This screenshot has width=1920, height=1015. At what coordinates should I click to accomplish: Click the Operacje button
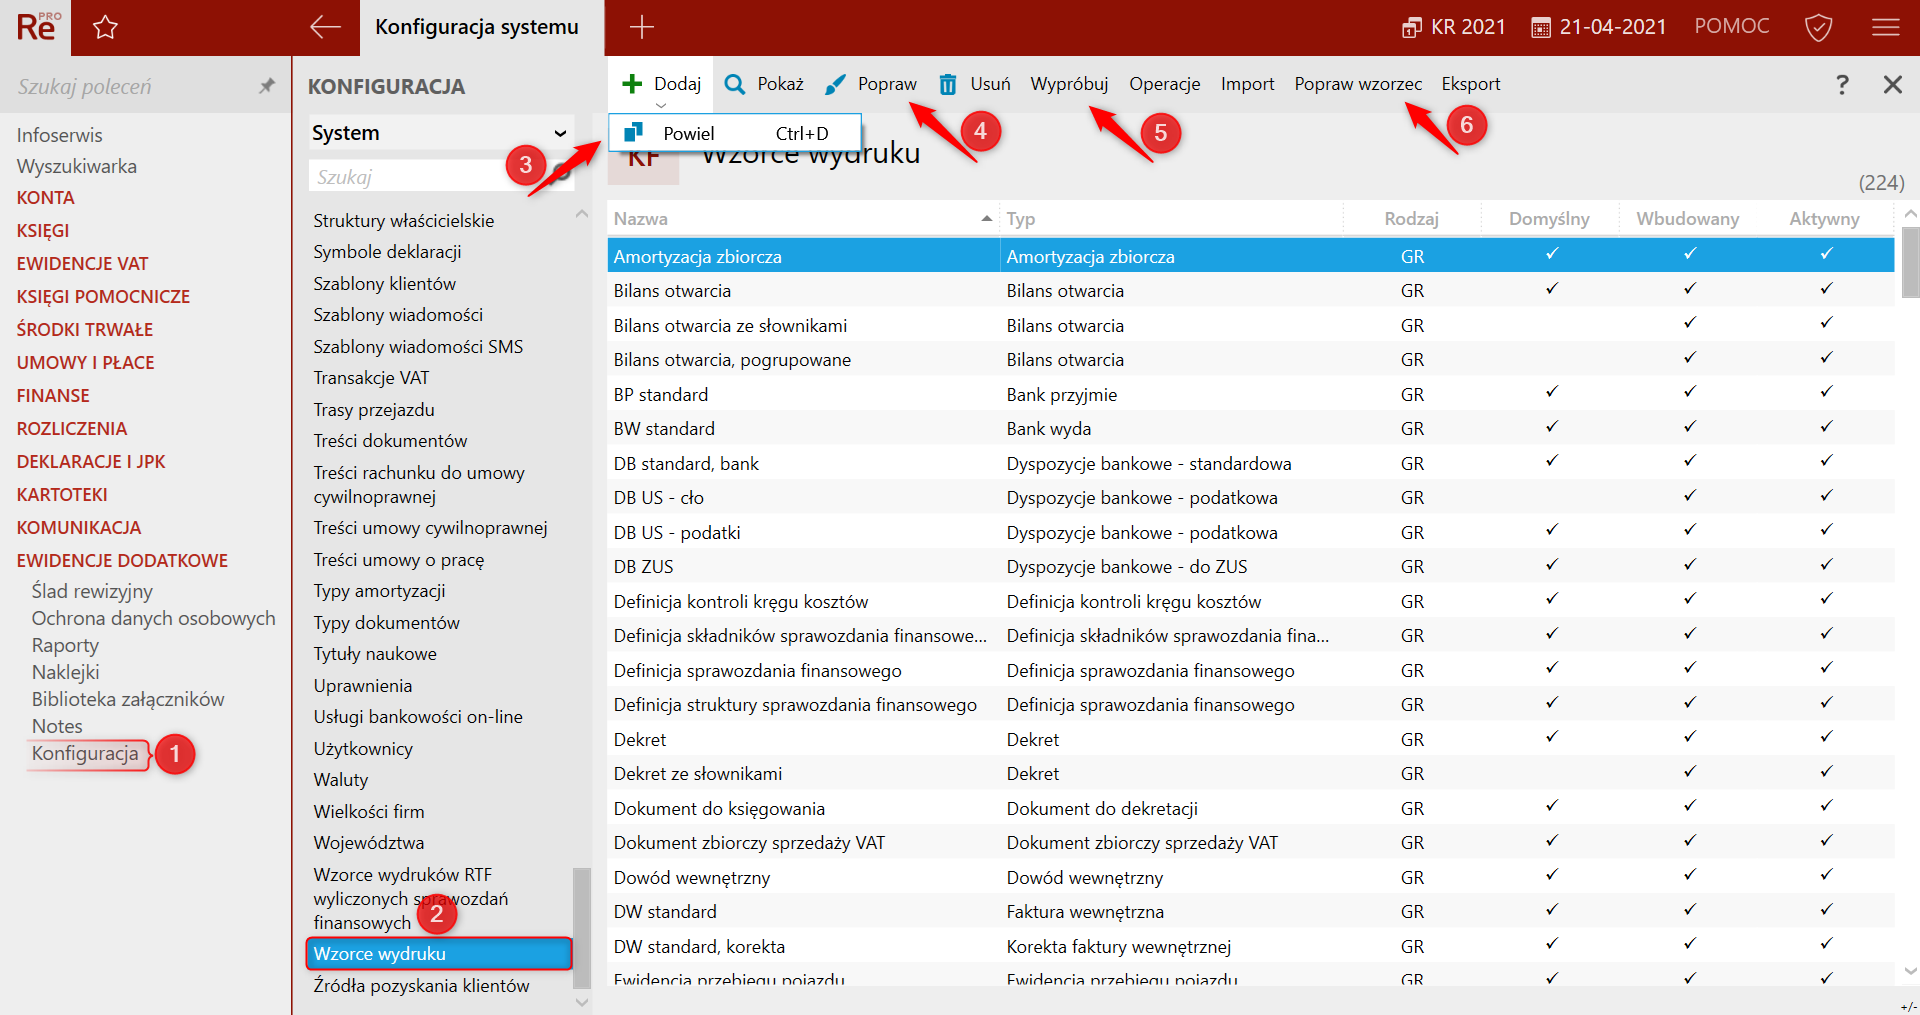point(1164,84)
